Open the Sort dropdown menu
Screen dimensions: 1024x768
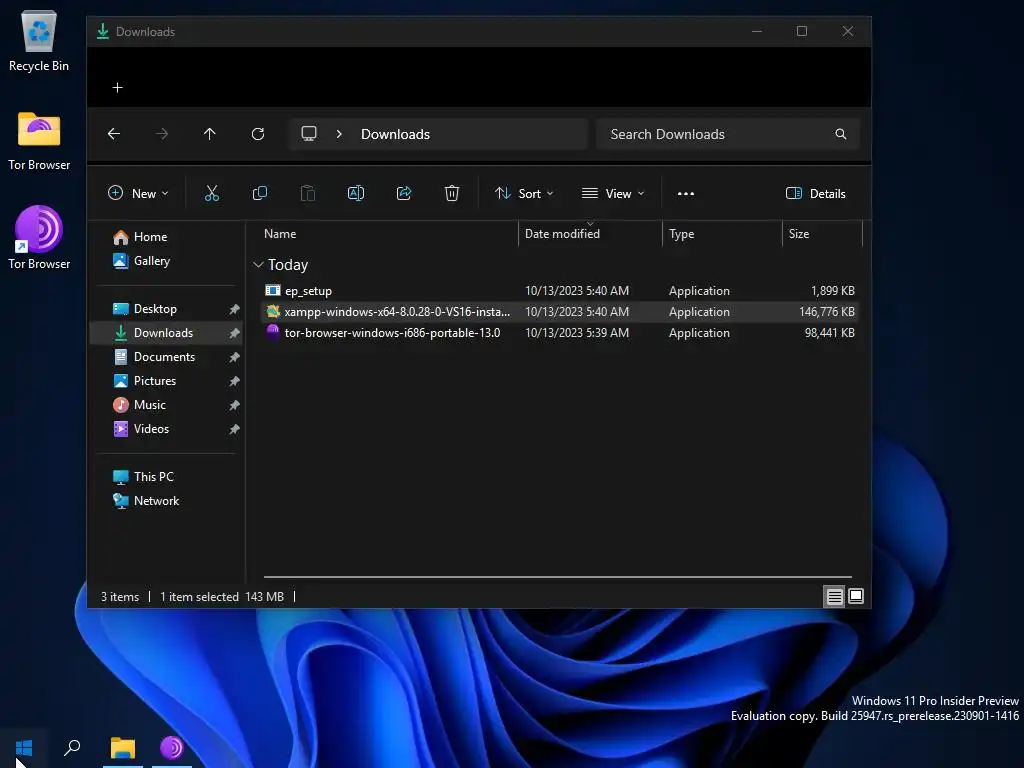coord(524,193)
